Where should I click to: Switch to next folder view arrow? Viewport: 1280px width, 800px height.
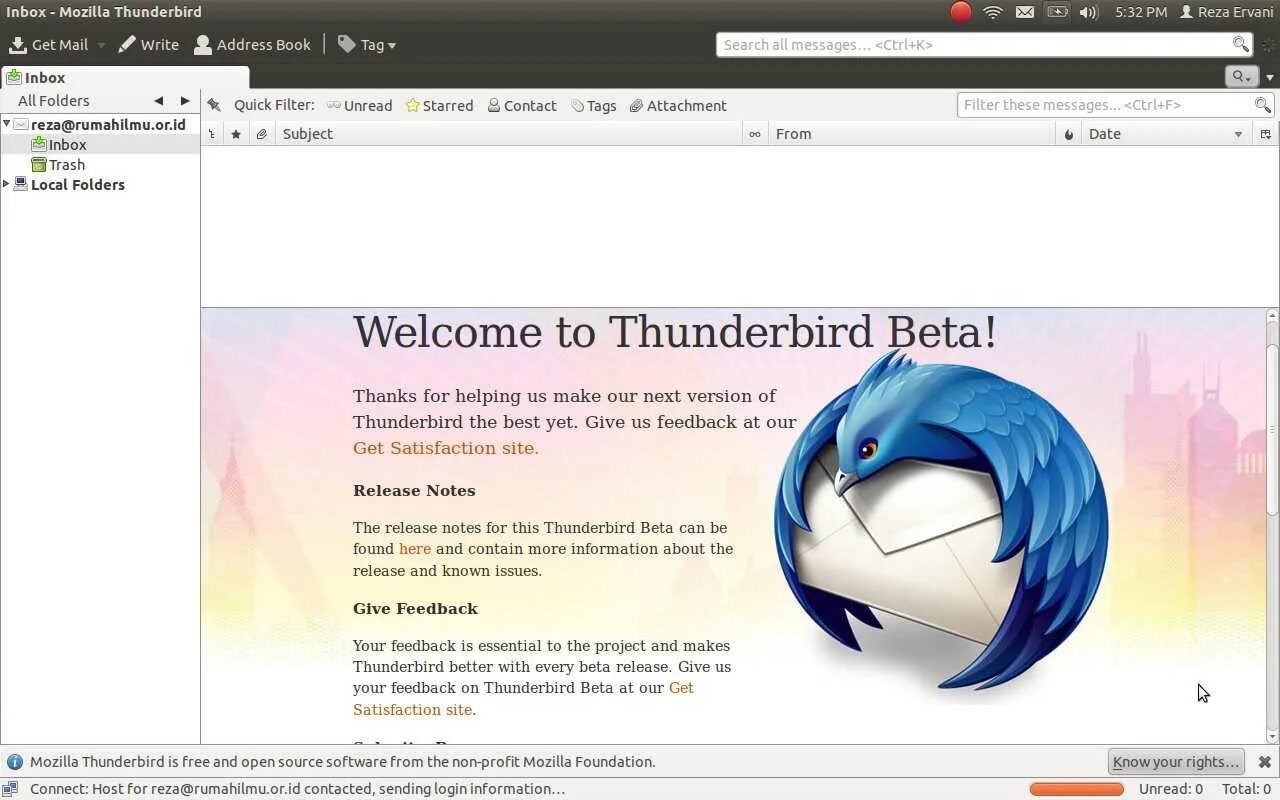185,101
